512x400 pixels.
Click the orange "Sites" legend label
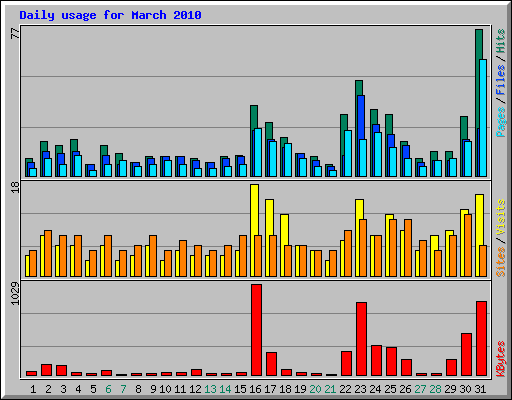[x=500, y=261]
